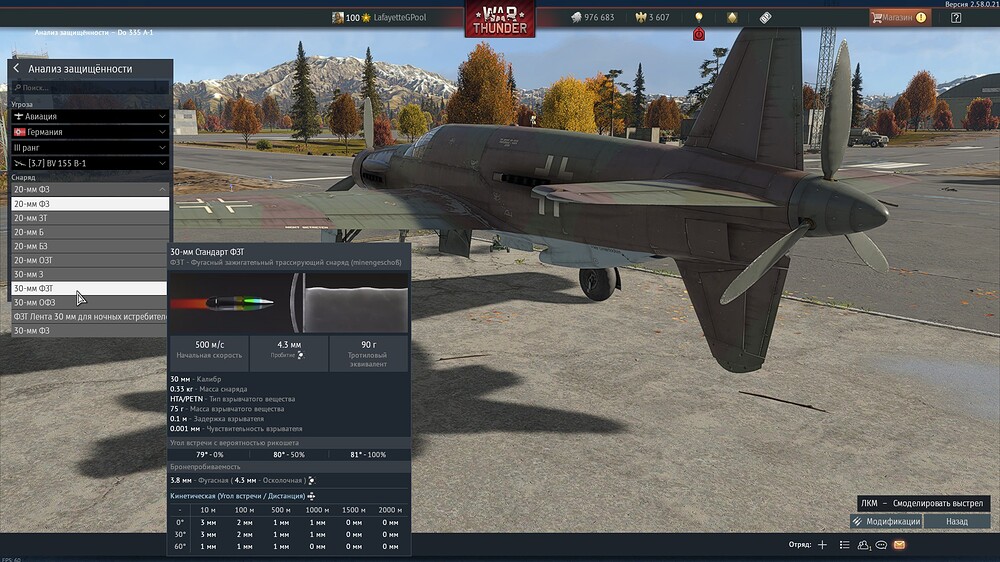Viewport: 1000px width, 562px height.
Task: Click the 79° - 0% ricochet value
Action: [x=209, y=455]
